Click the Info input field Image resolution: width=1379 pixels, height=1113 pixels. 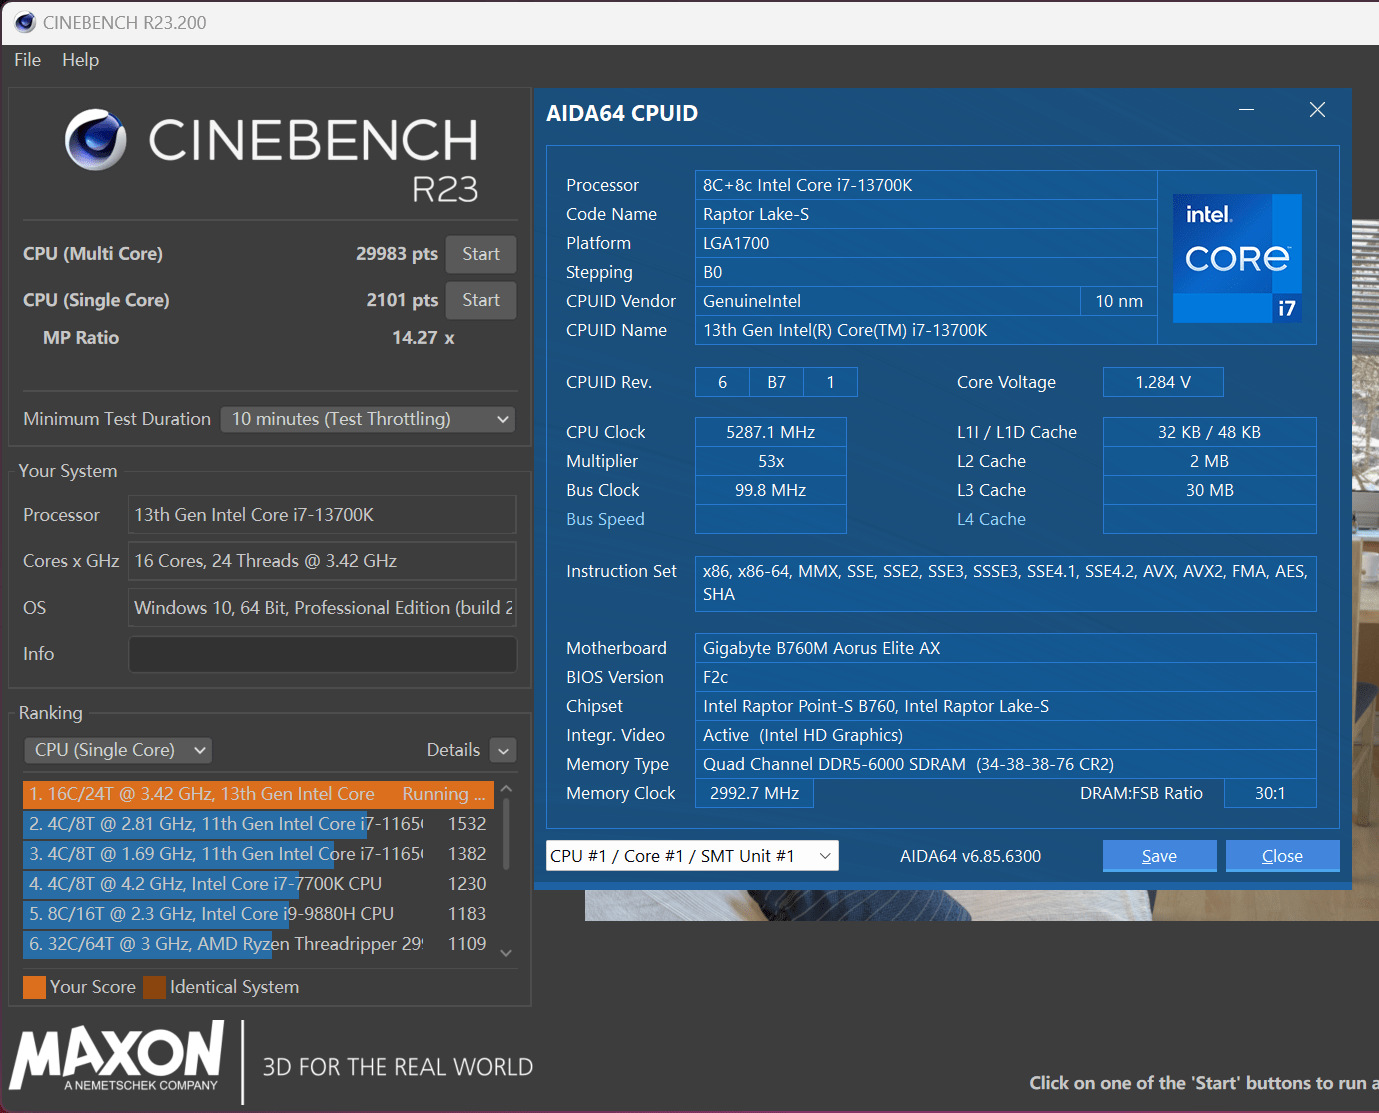pos(322,654)
